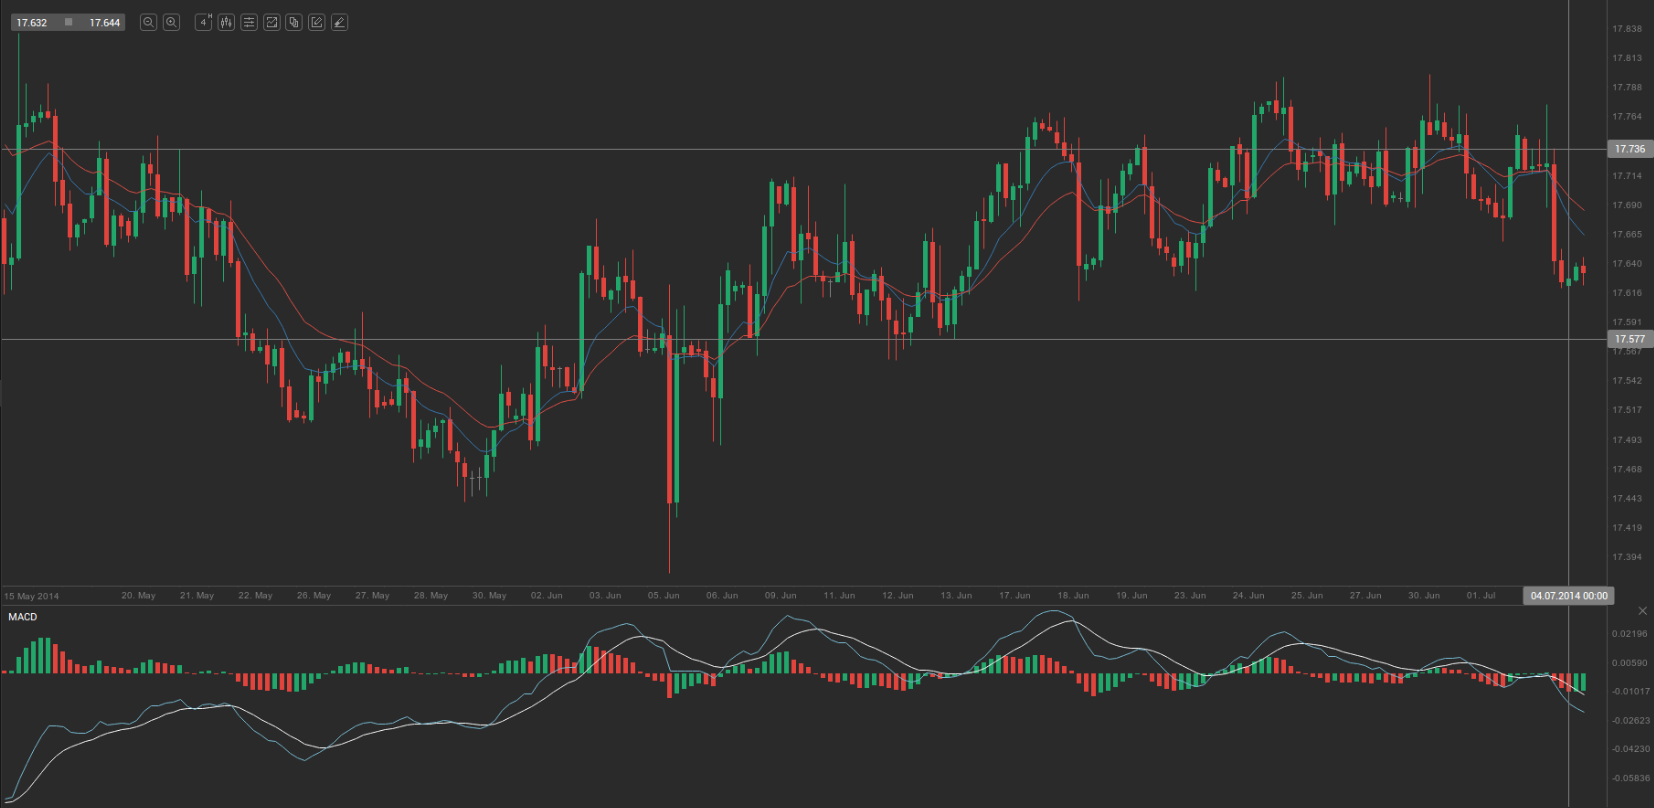Viewport: 1654px width, 808px height.
Task: Click the 17. Jun date on time axis
Action: pos(1014,595)
